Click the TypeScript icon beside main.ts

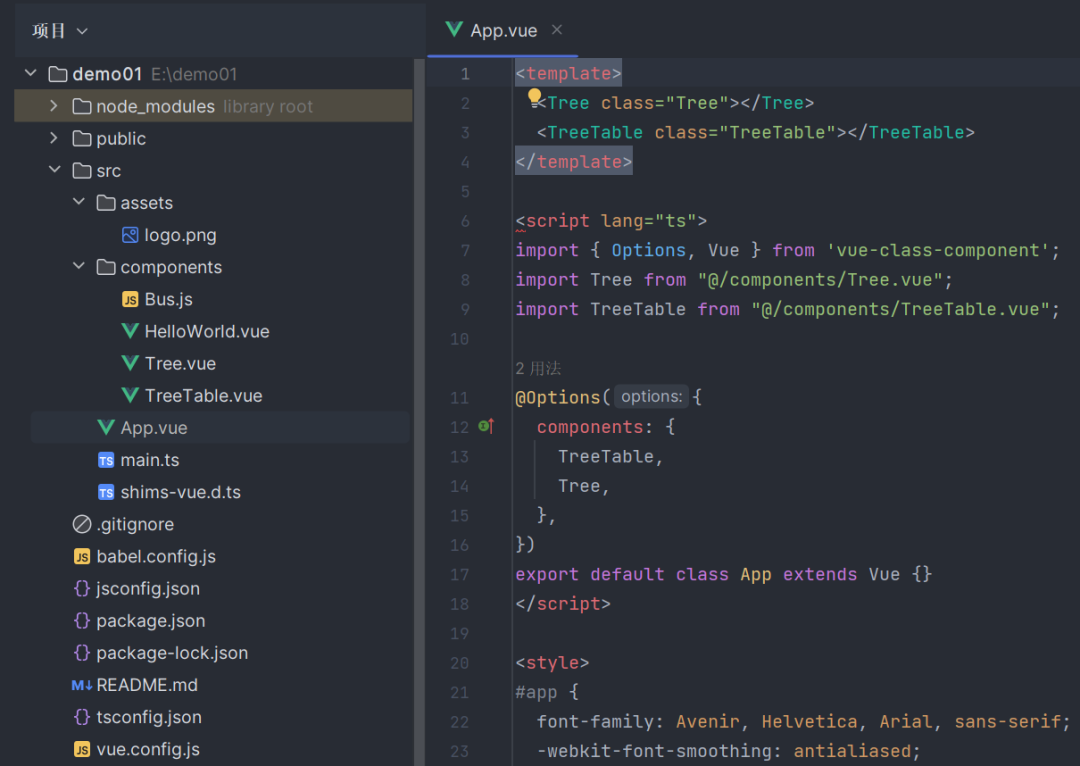[106, 460]
